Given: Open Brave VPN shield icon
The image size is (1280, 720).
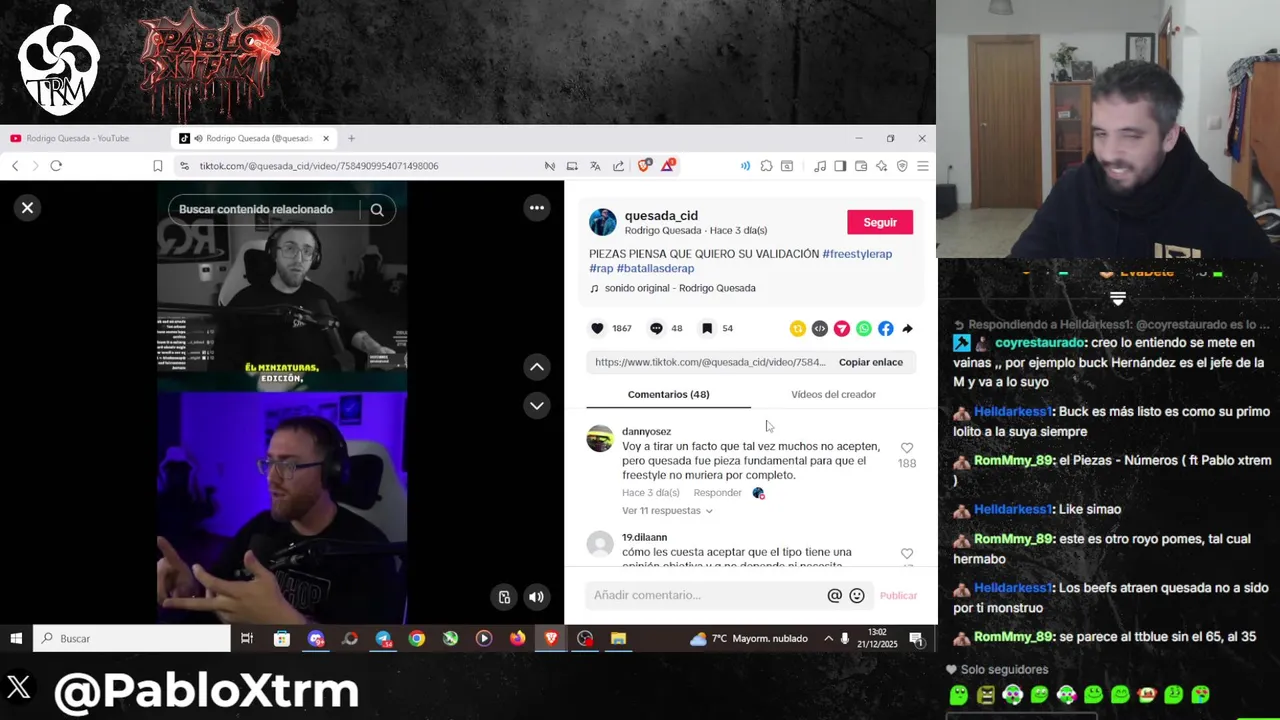Looking at the screenshot, I should click(x=902, y=166).
